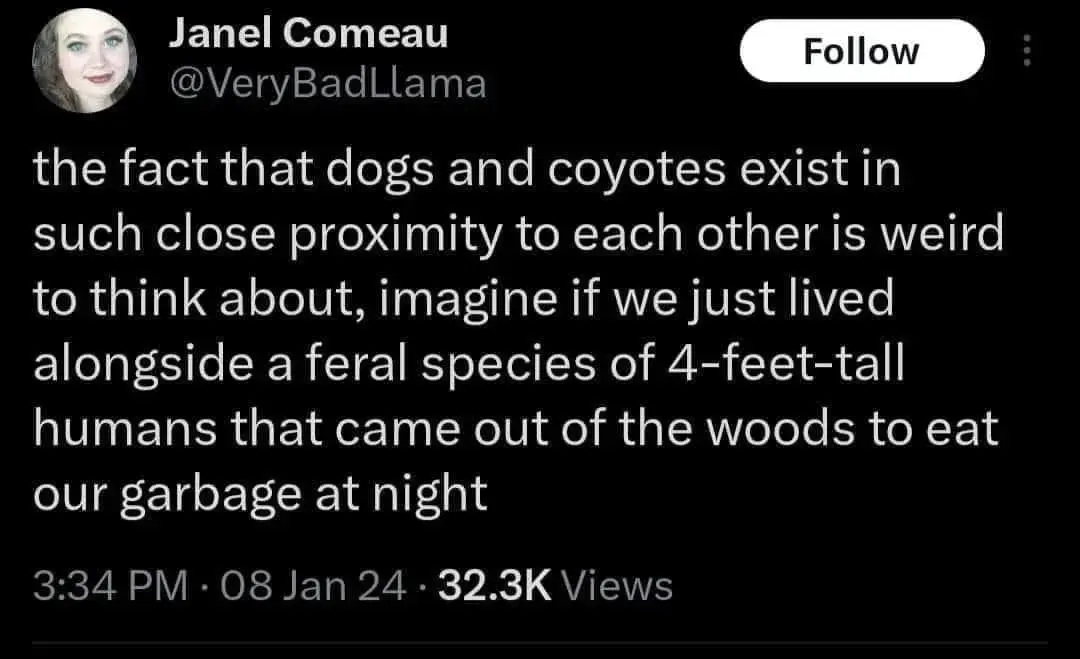1080x659 pixels.
Task: Open the three-dot more options menu
Action: (x=1027, y=51)
